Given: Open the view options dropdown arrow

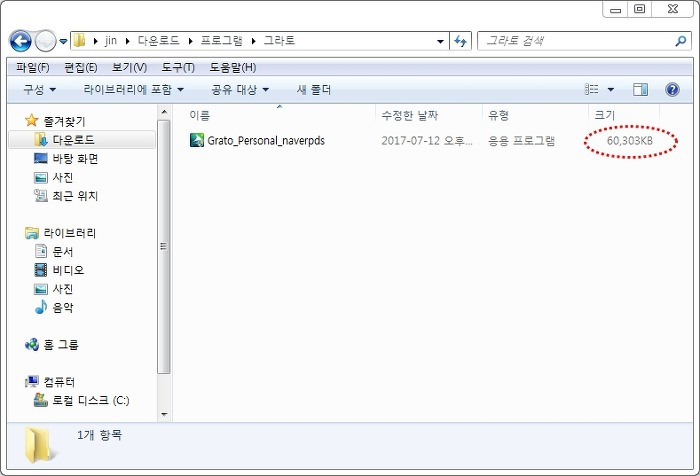Looking at the screenshot, I should 611,90.
